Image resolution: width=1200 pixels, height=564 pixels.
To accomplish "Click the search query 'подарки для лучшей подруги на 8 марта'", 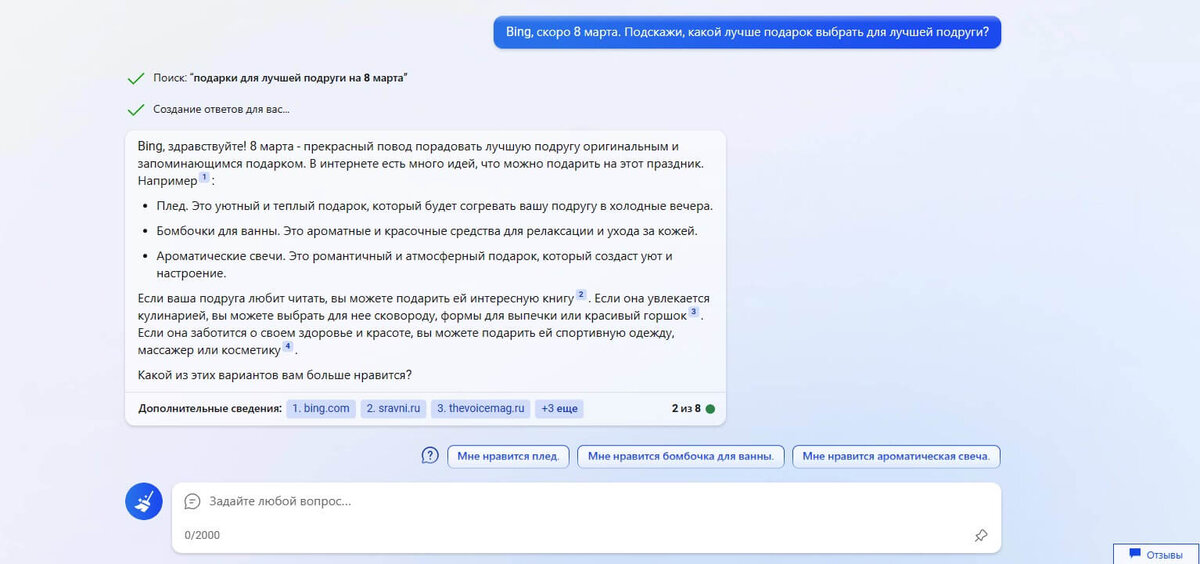I will 299,78.
